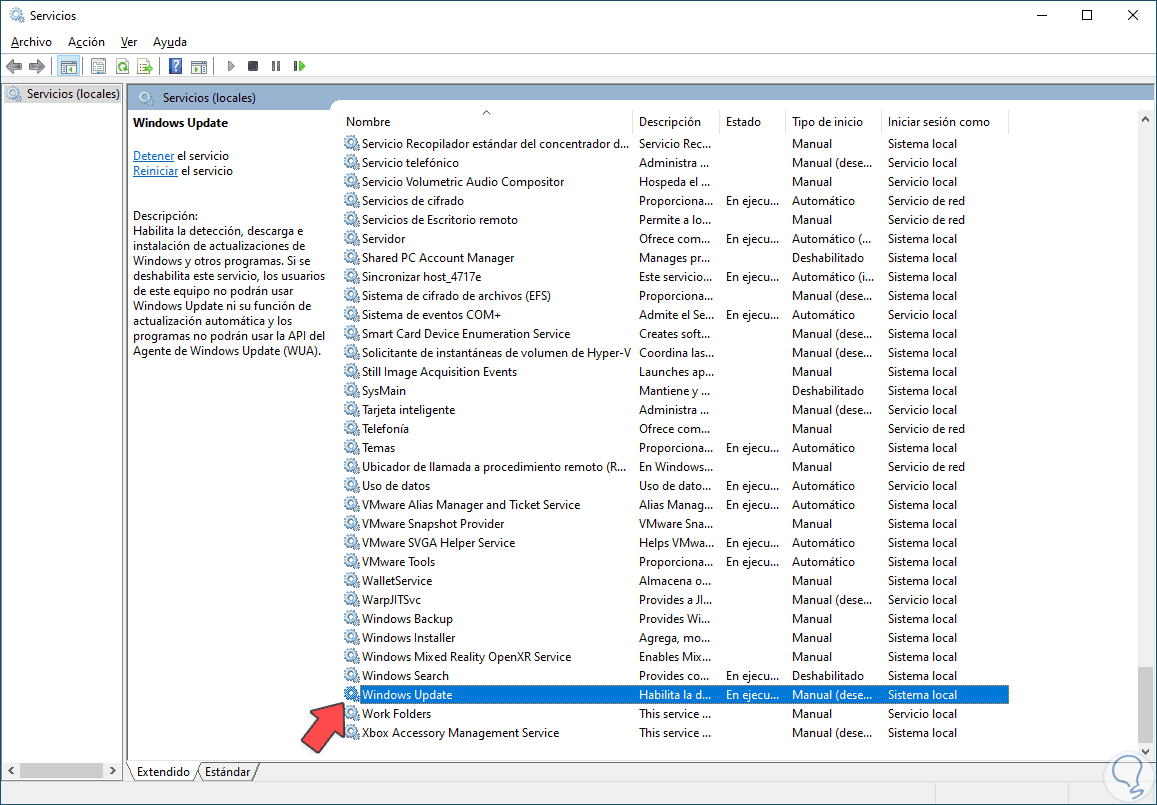Select the Shared PC Account Manager service
This screenshot has height=805, width=1157.
(676, 258)
